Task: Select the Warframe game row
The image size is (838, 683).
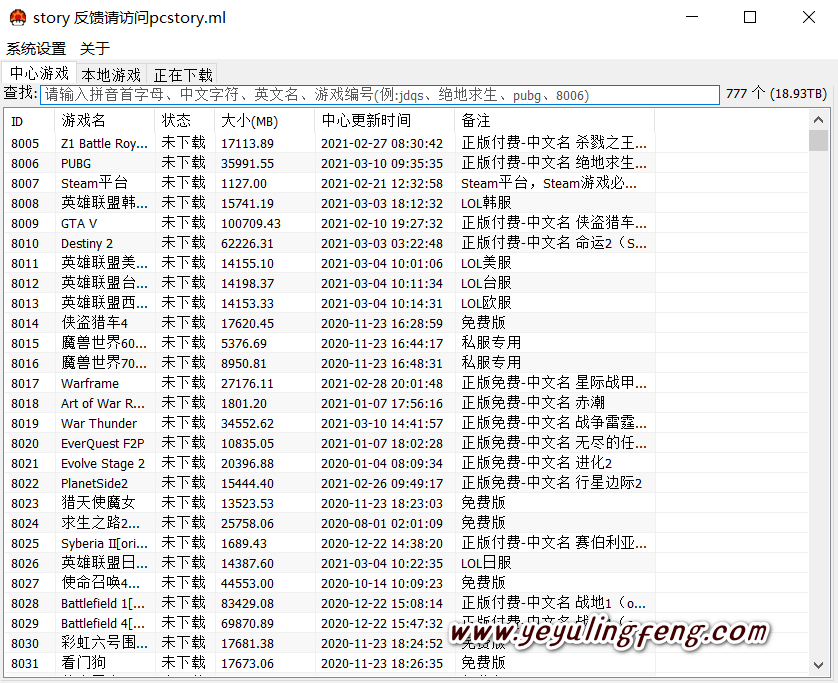Action: pos(406,383)
